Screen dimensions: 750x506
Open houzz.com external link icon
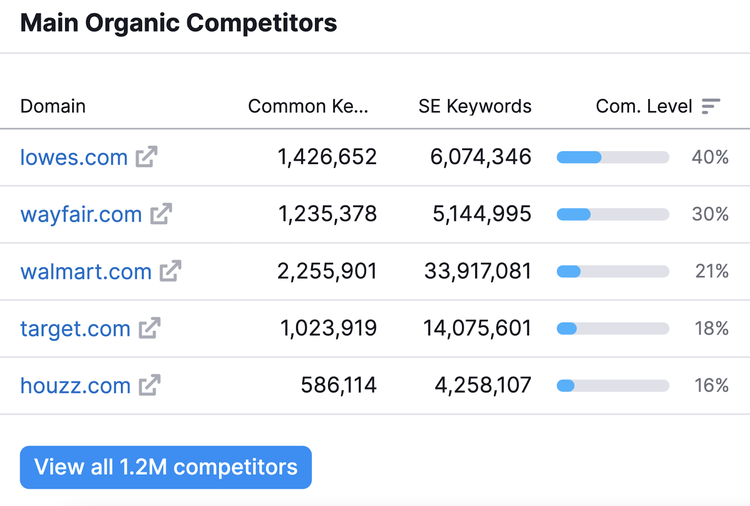(x=149, y=385)
